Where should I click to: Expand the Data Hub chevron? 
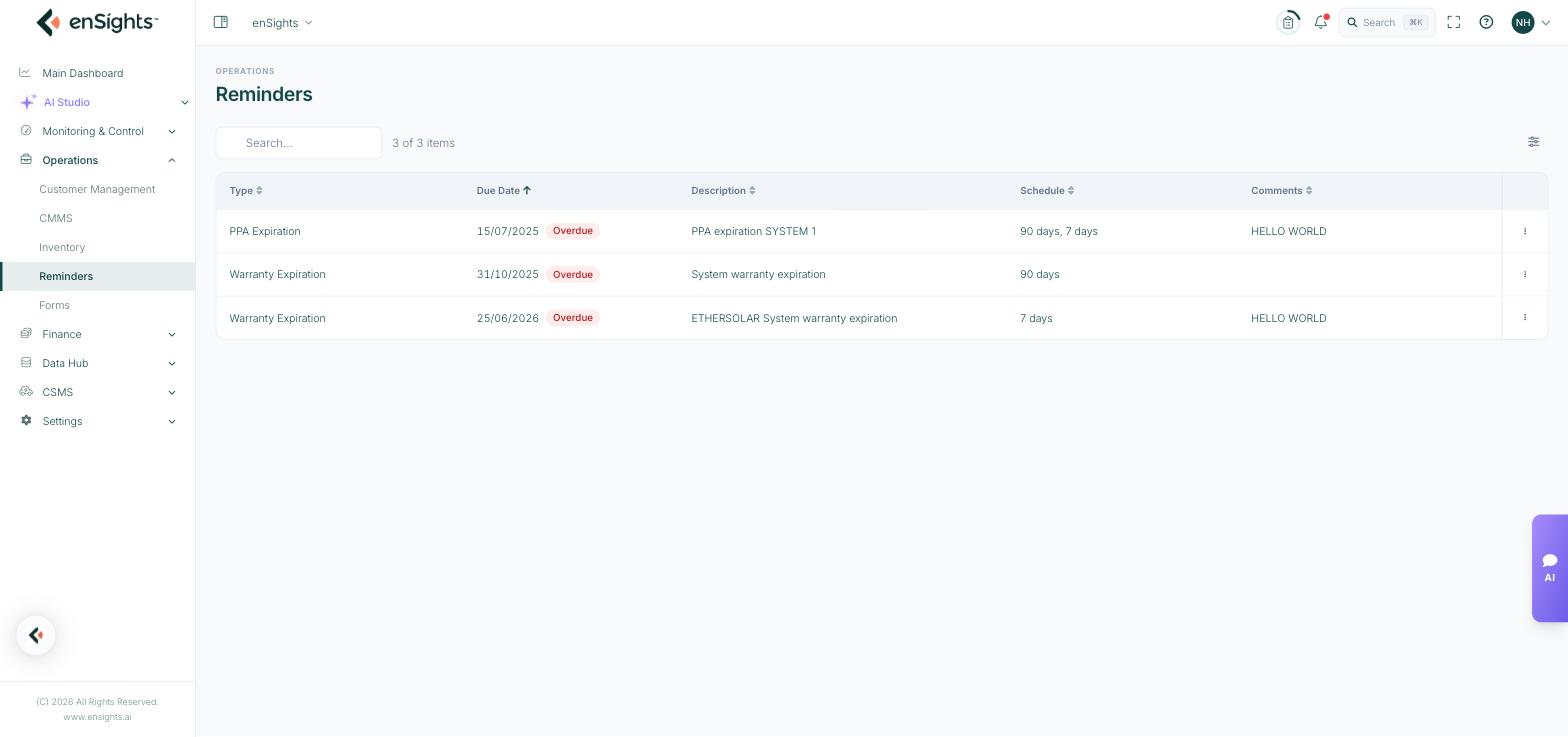[x=172, y=363]
